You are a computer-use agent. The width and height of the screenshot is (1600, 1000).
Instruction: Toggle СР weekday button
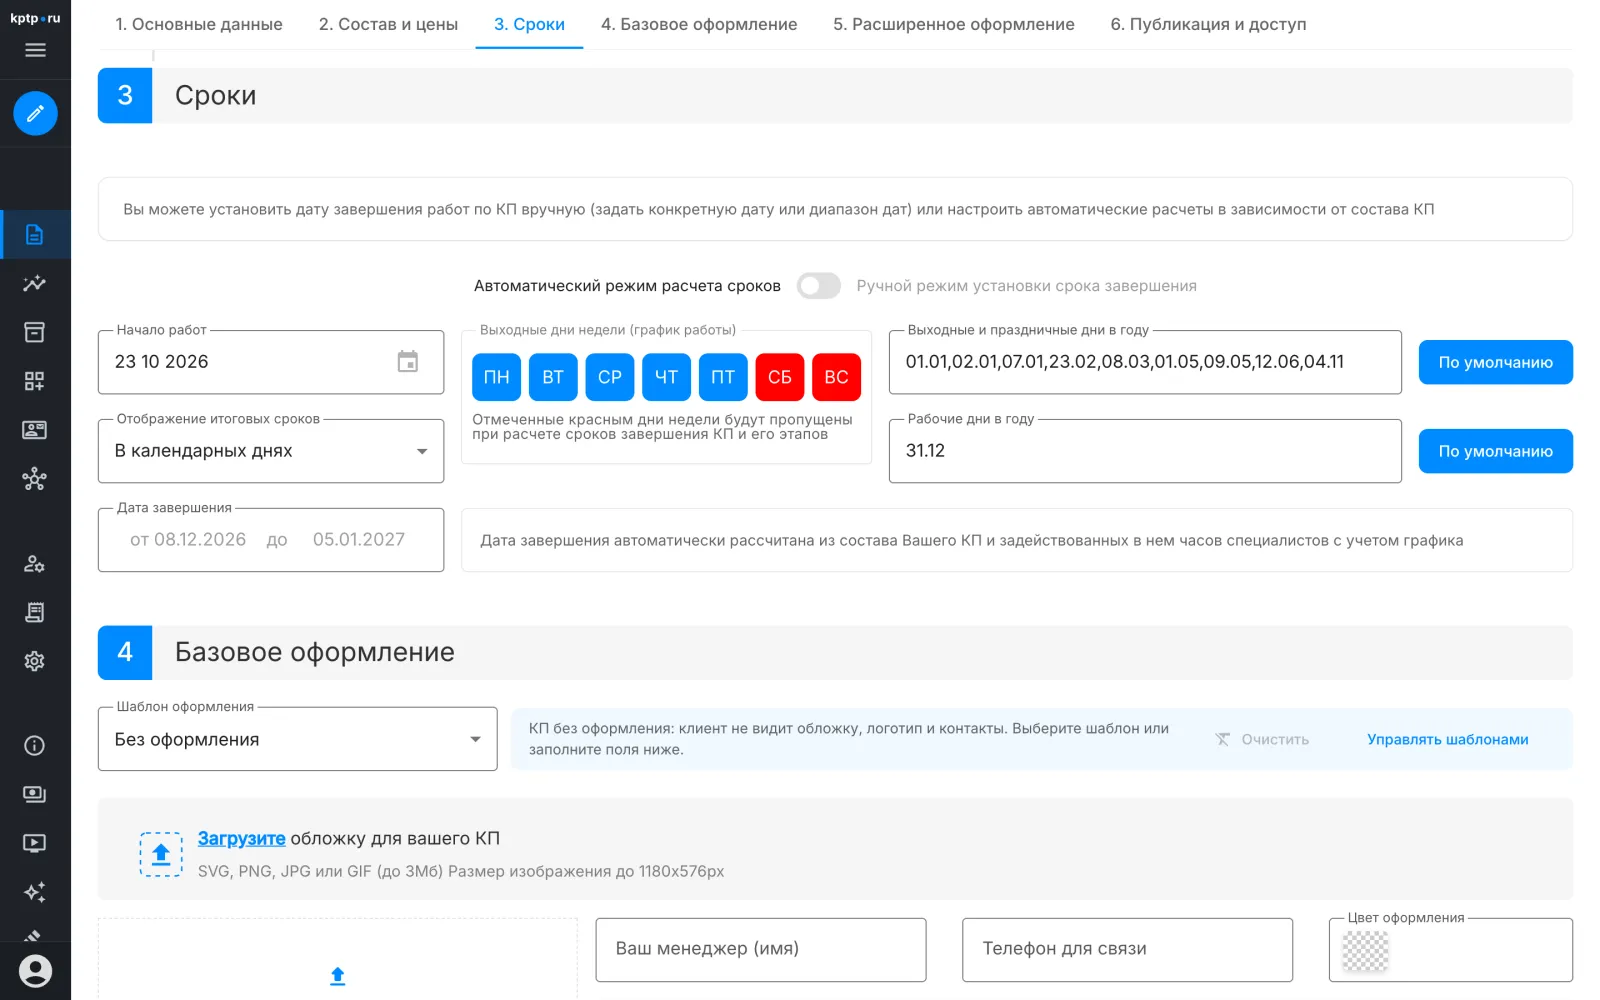tap(610, 377)
